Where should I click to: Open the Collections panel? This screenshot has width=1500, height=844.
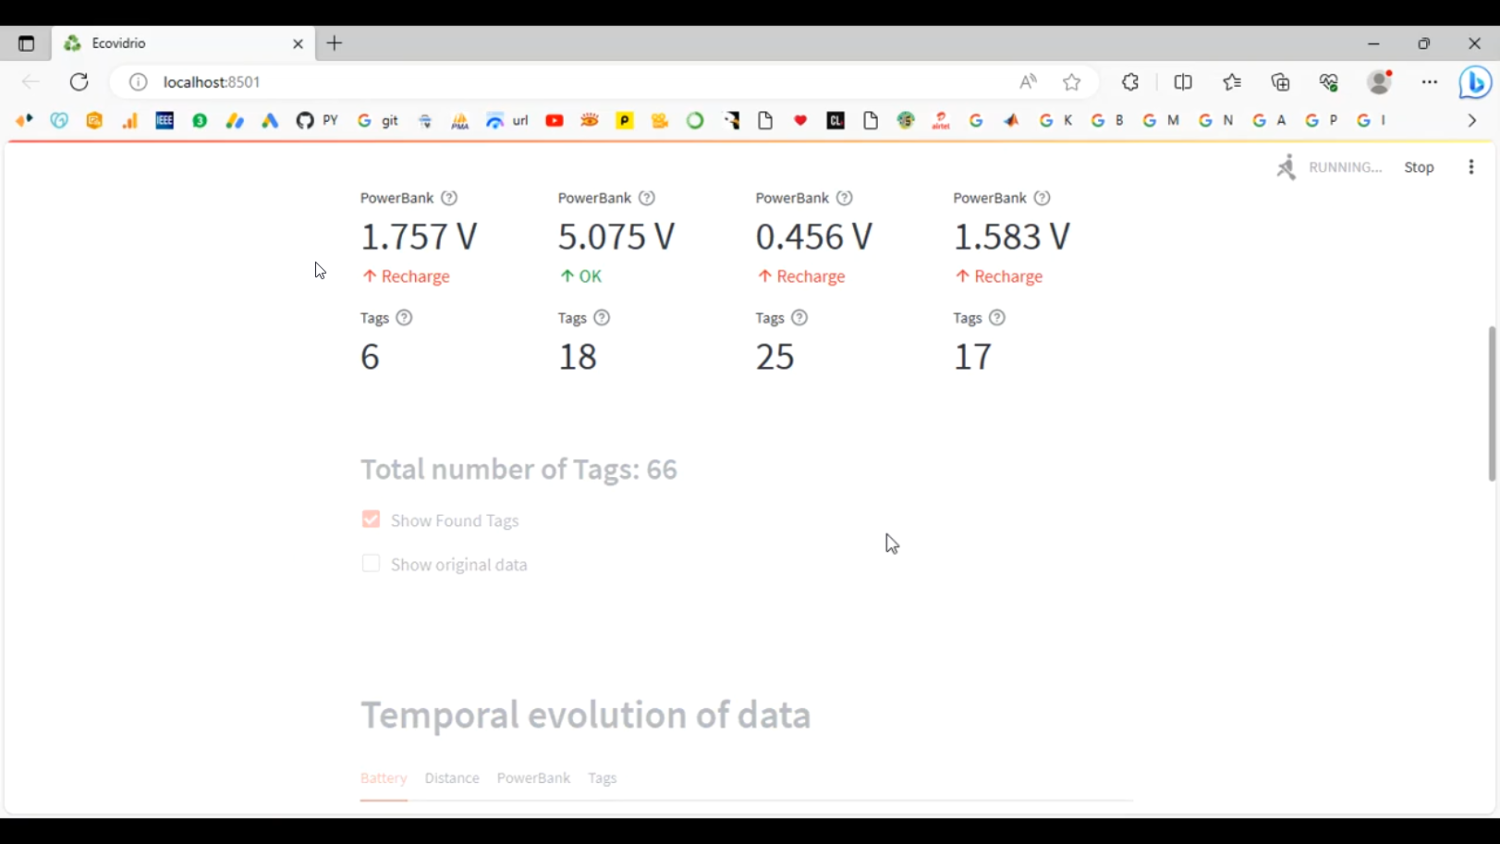tap(1281, 82)
